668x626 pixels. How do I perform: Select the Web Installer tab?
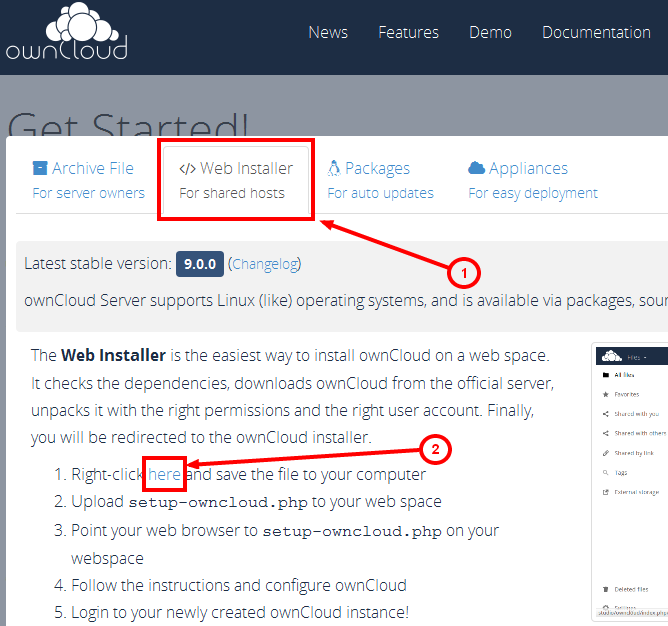click(236, 180)
